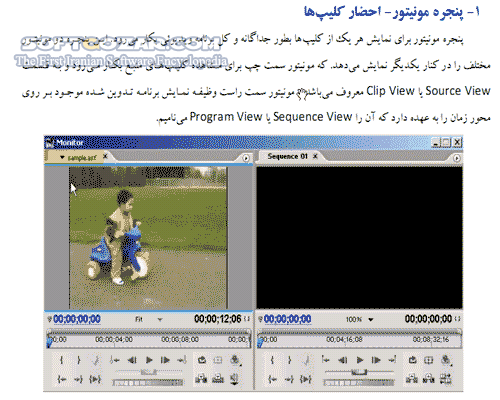Click the program time ruler at 00;08;32;16
The width and height of the screenshot is (500, 400).
(x=431, y=339)
